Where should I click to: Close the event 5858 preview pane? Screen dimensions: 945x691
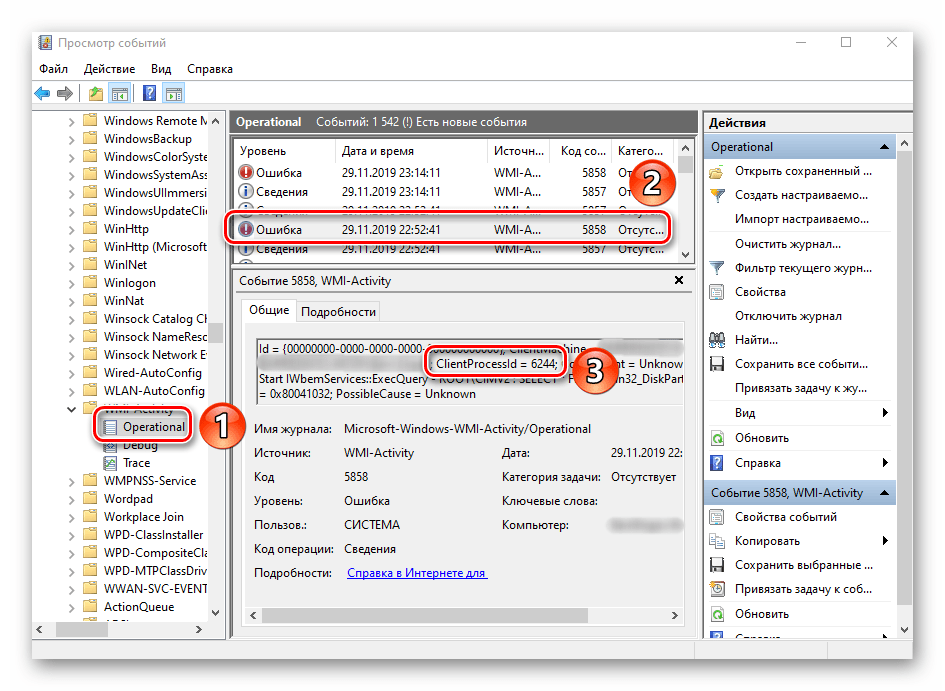[x=679, y=280]
